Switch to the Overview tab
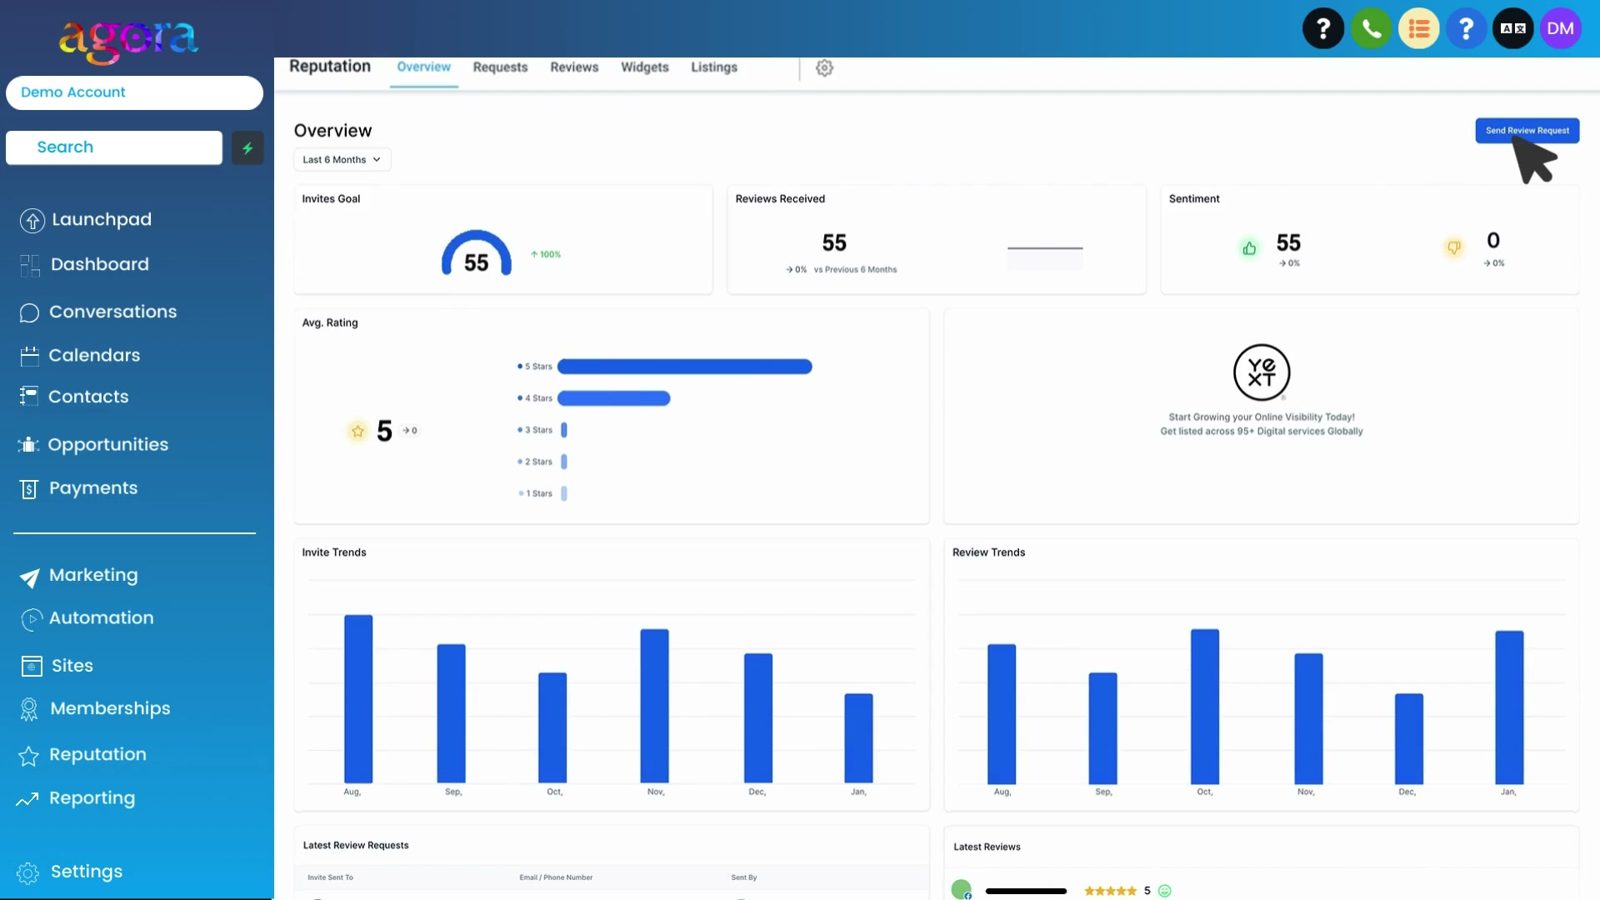The height and width of the screenshot is (900, 1600). (424, 67)
